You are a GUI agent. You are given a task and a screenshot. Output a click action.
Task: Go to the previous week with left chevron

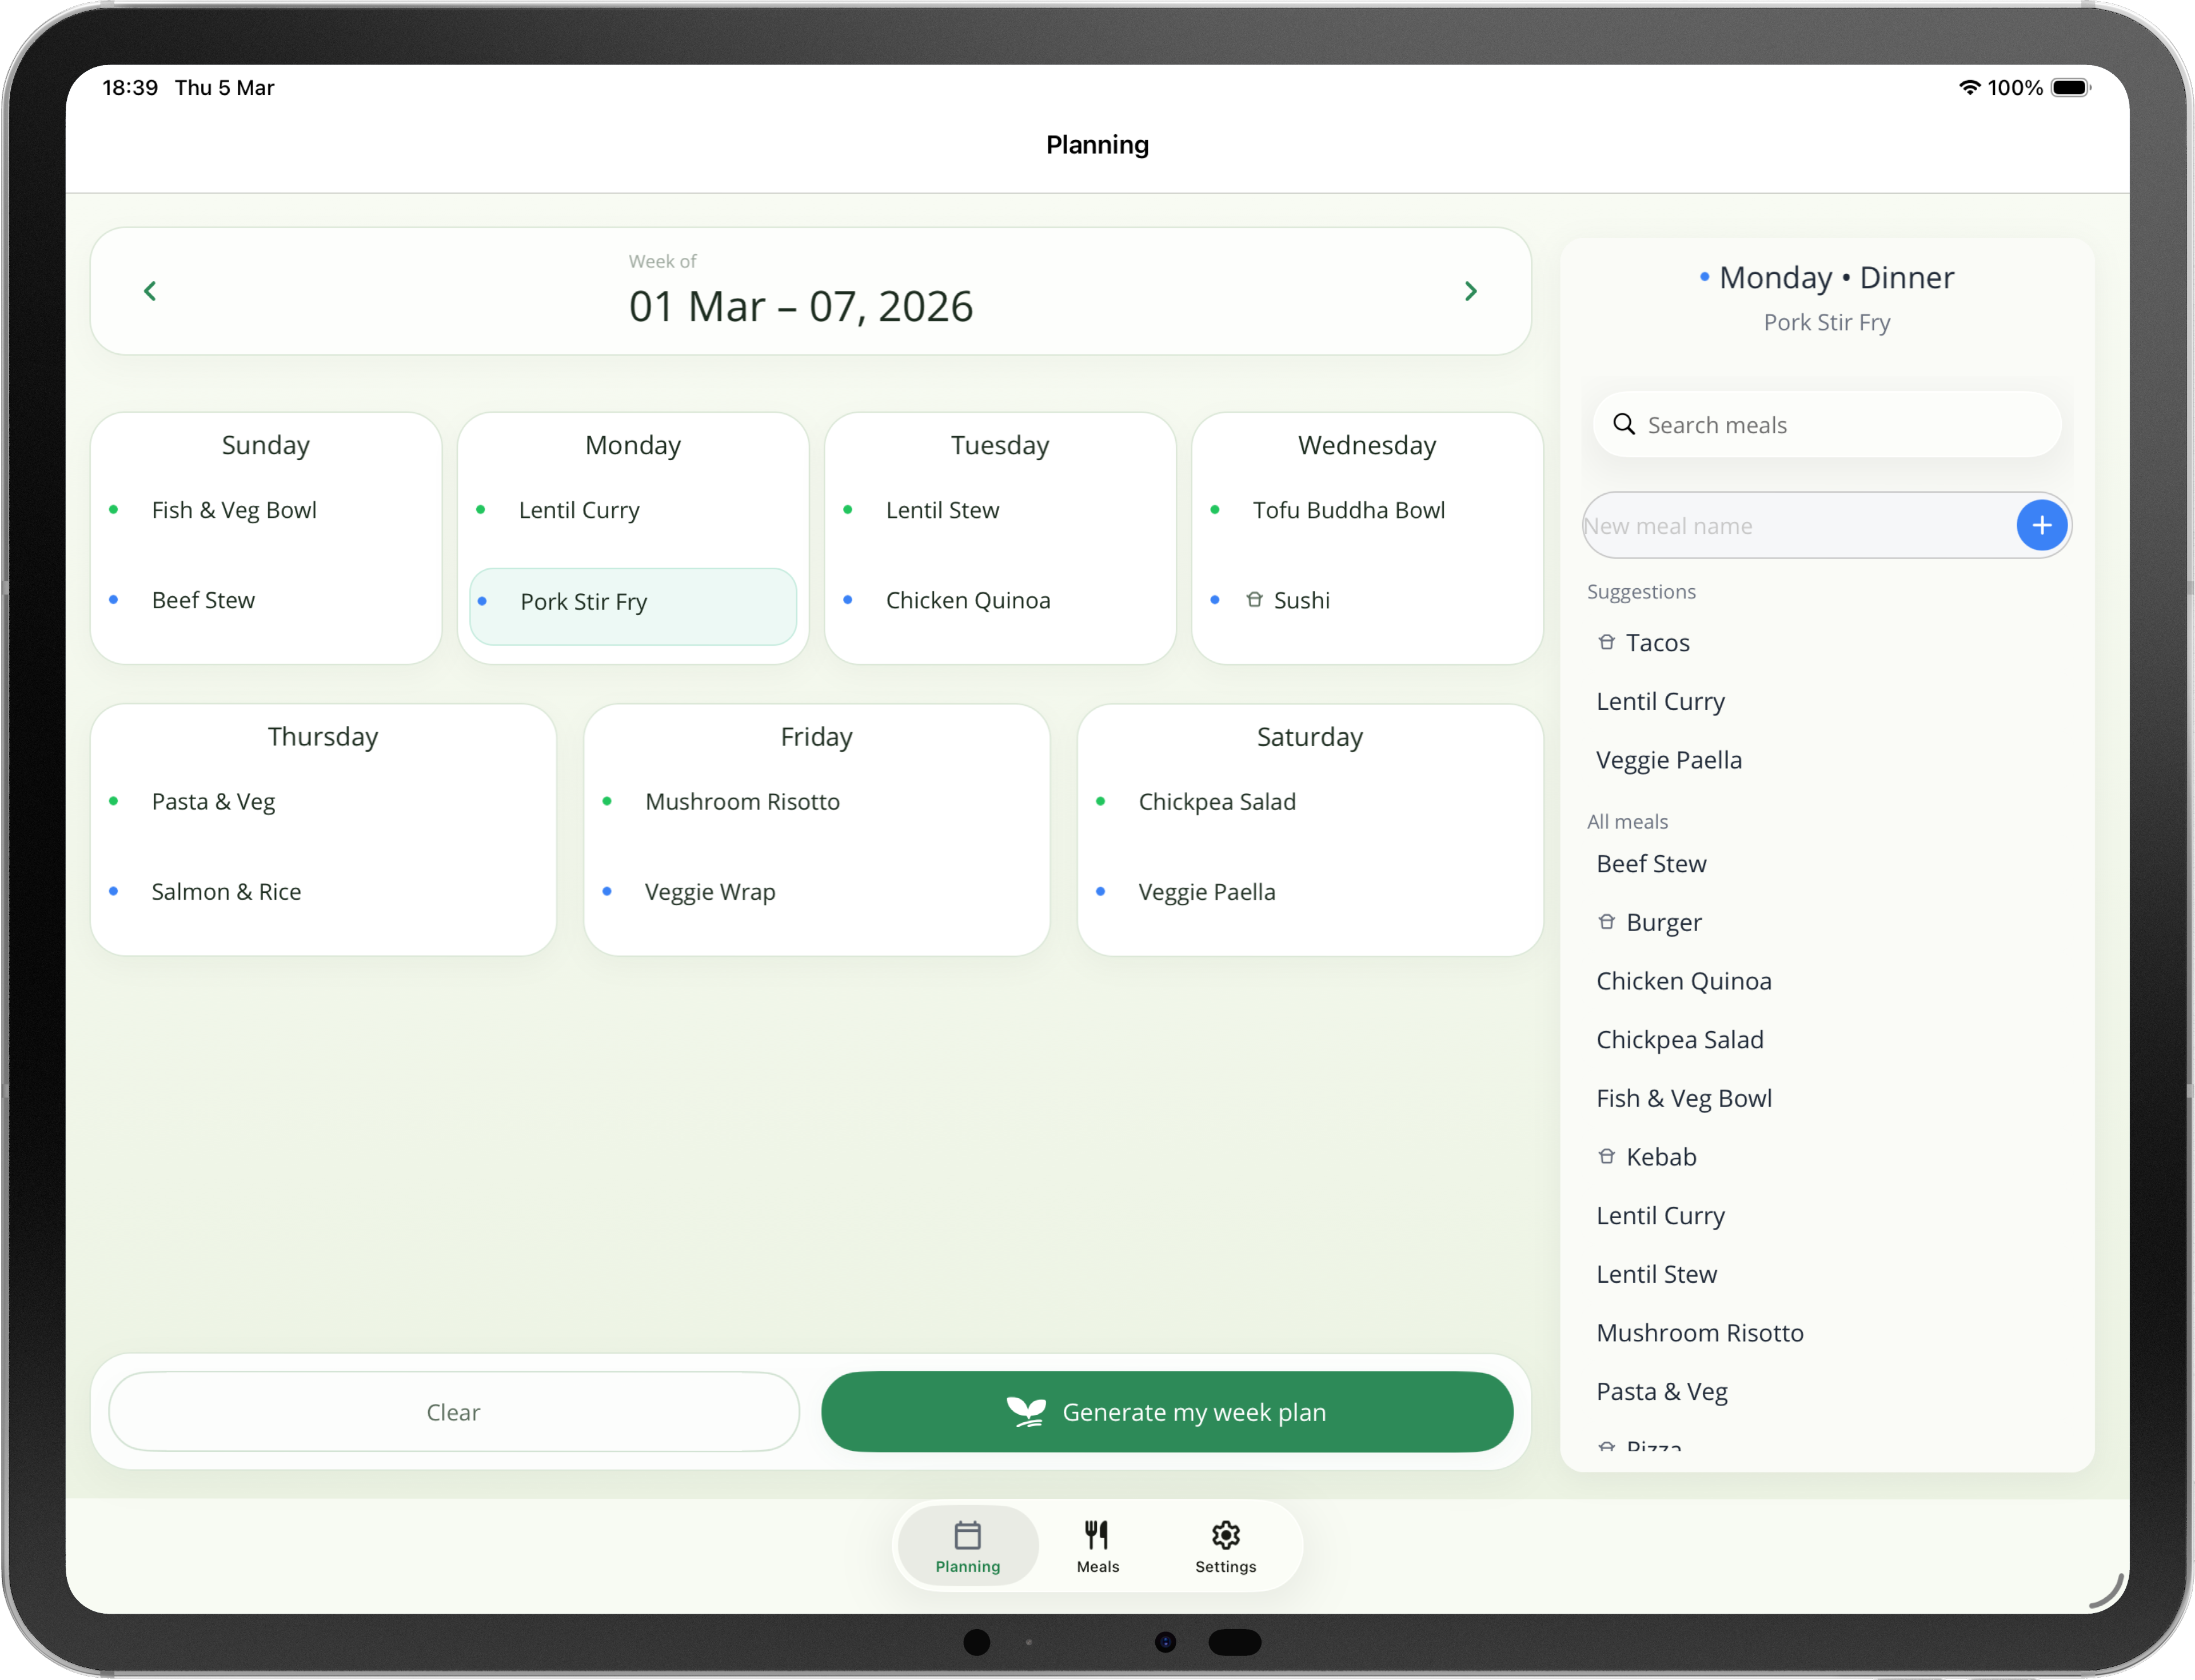(150, 291)
